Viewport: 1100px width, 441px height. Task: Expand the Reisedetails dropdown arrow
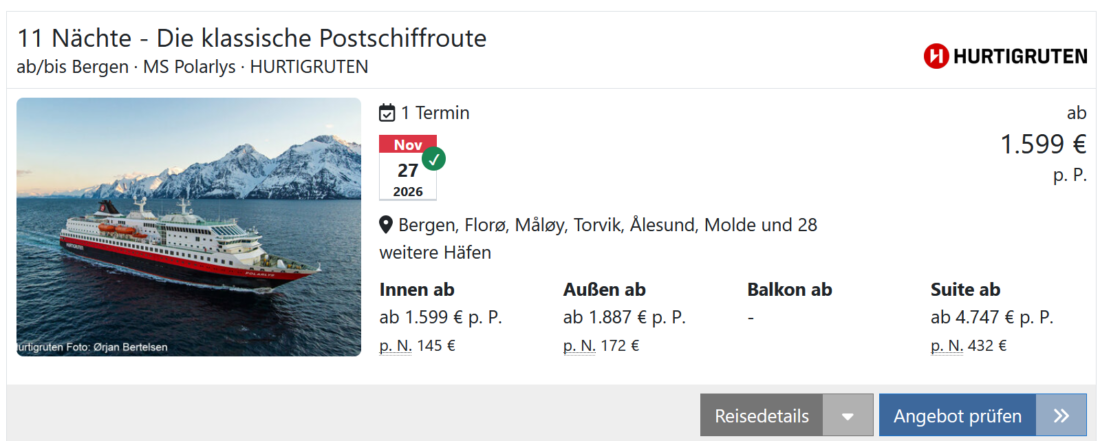pyautogui.click(x=848, y=416)
